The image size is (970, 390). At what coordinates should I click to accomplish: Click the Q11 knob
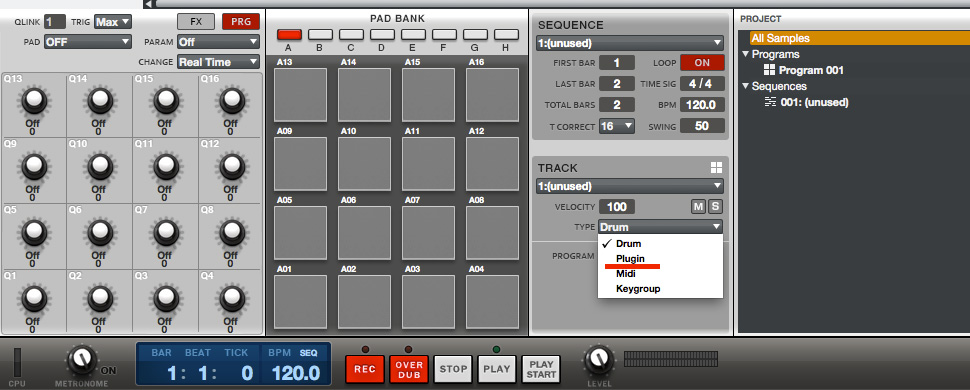(x=166, y=166)
